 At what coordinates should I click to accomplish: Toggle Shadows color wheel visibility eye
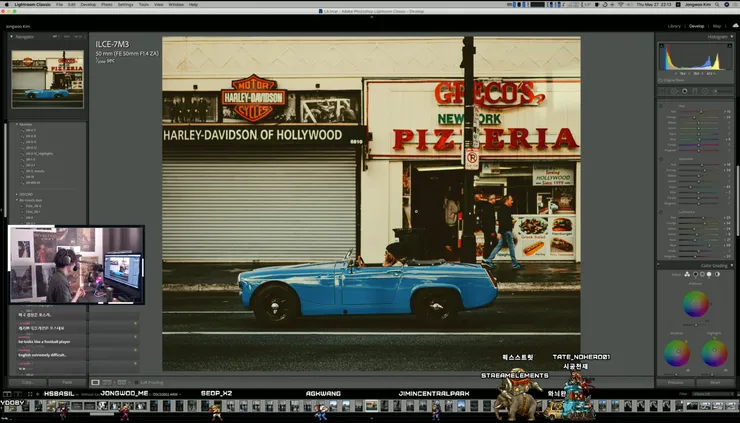coord(688,370)
